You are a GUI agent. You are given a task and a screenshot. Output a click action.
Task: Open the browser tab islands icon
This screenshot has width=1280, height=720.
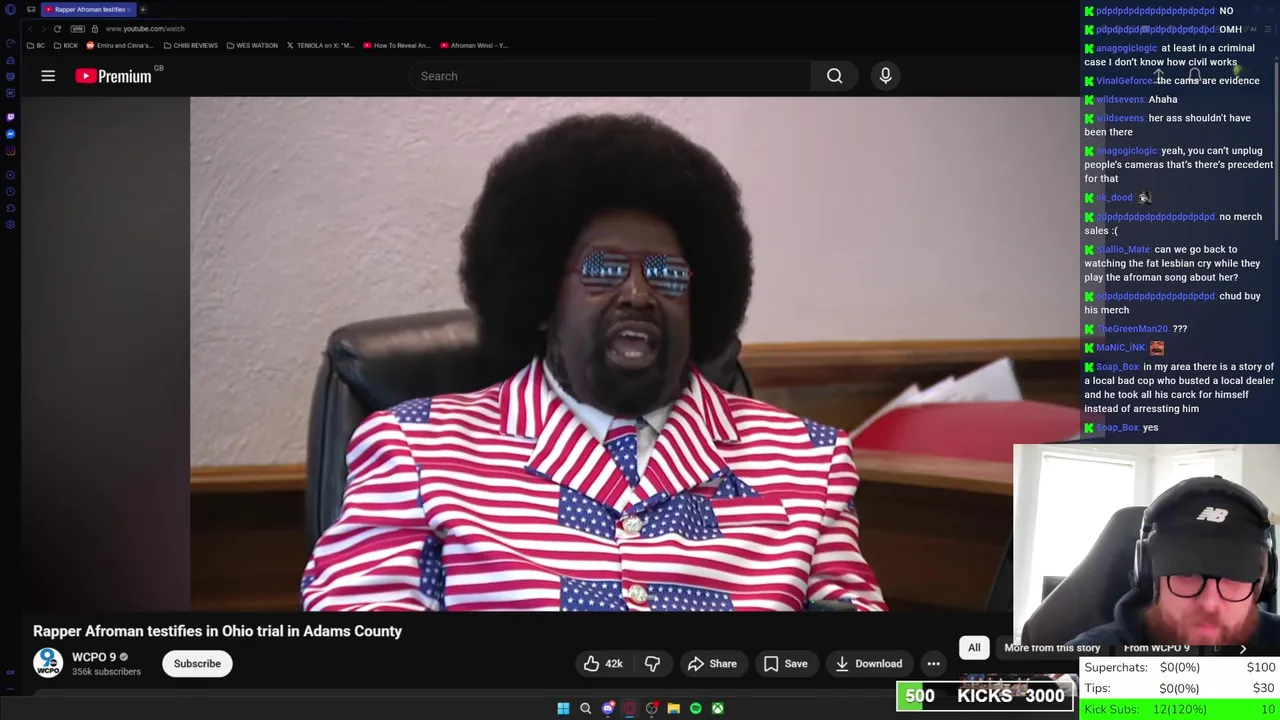click(x=31, y=9)
